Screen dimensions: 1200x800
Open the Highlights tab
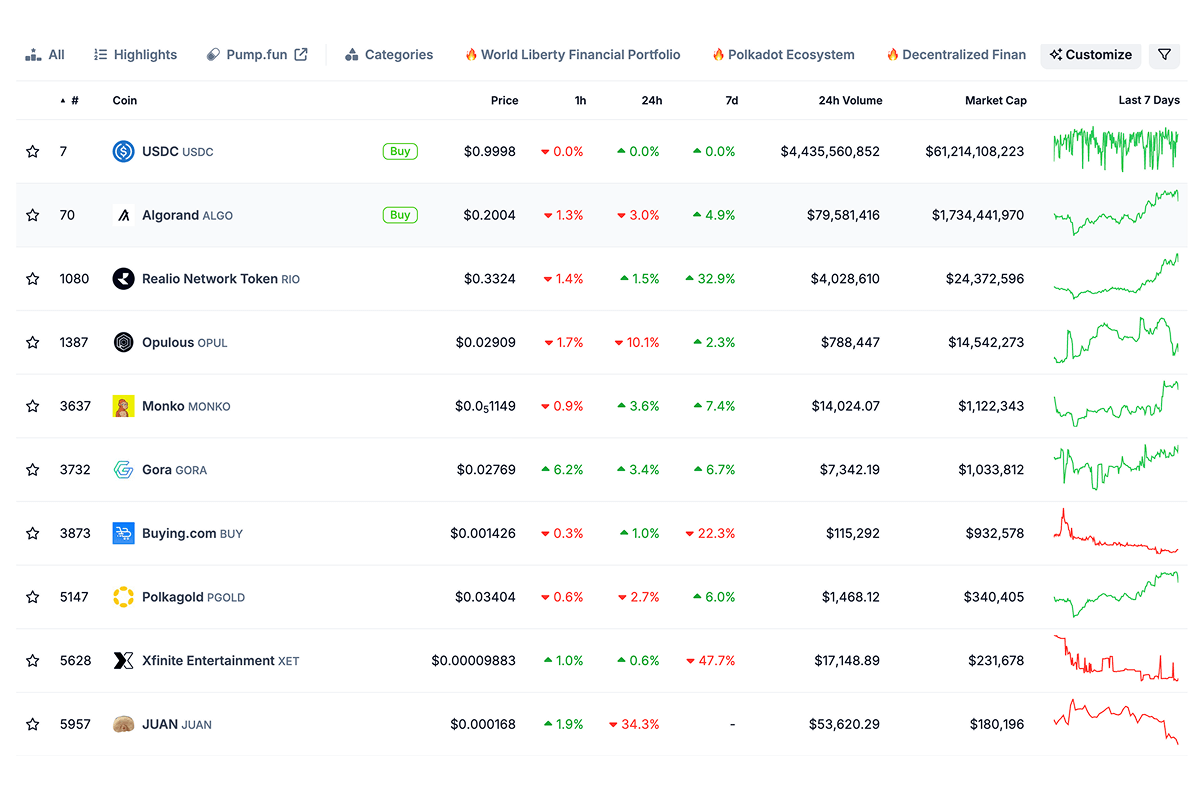[135, 55]
